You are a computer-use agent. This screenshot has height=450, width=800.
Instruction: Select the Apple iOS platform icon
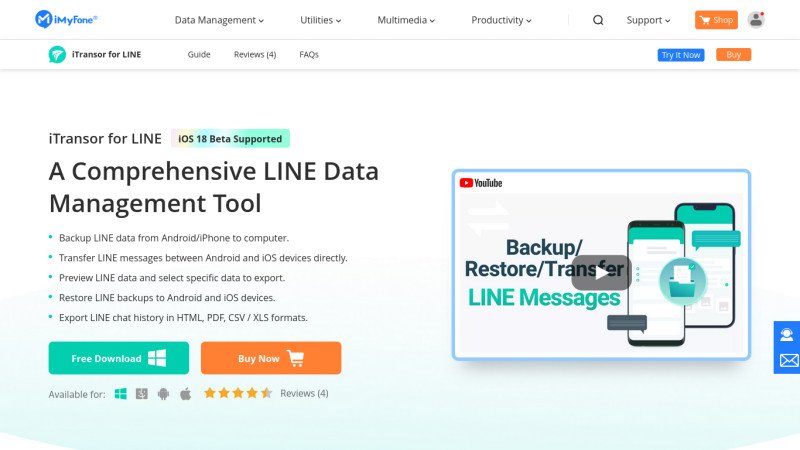(x=185, y=393)
